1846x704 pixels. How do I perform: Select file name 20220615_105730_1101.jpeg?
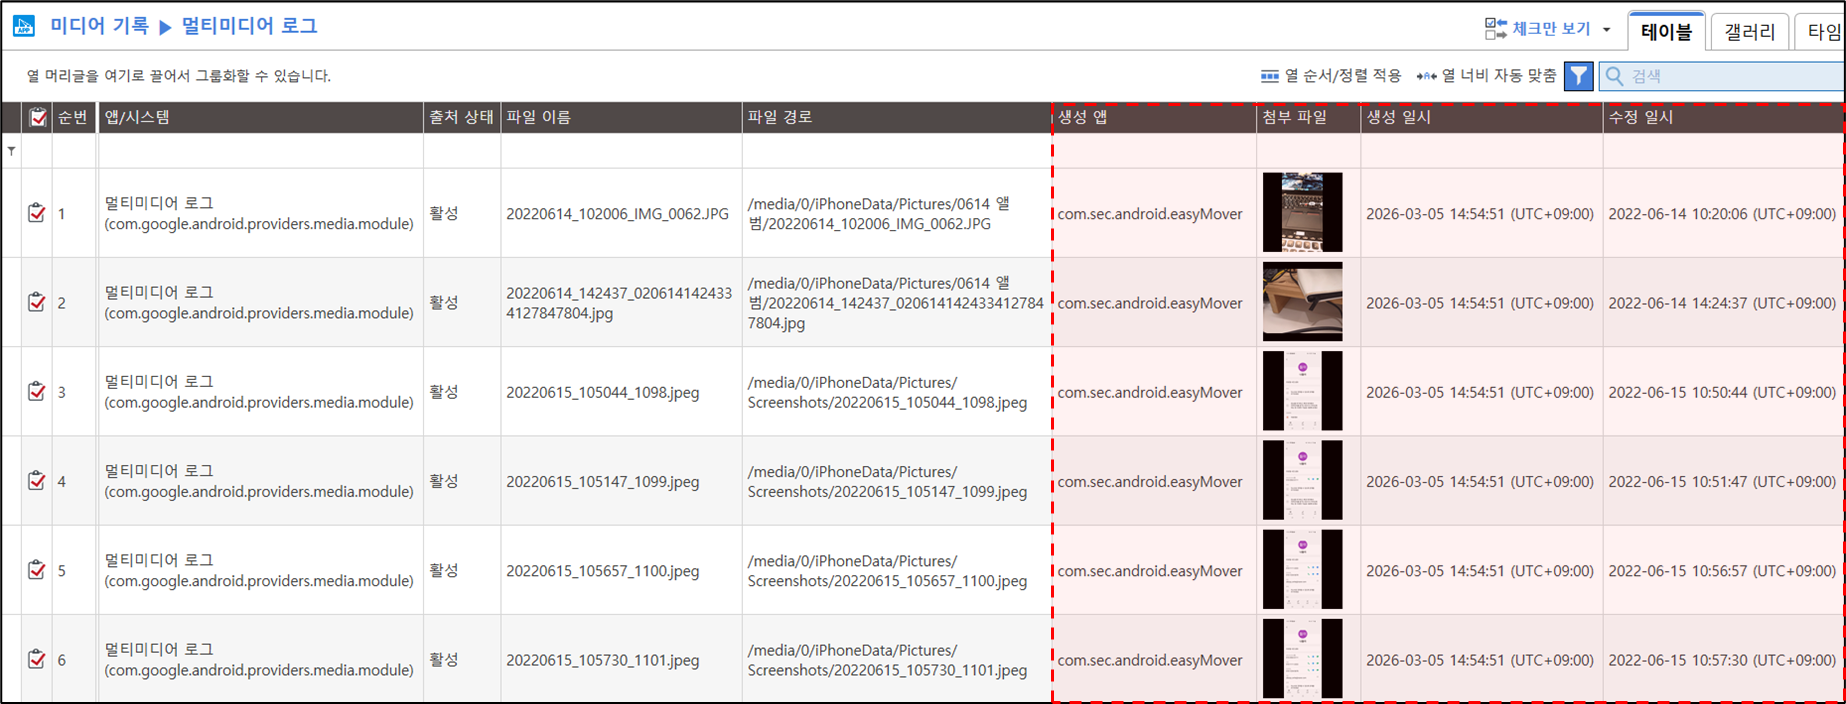(602, 660)
